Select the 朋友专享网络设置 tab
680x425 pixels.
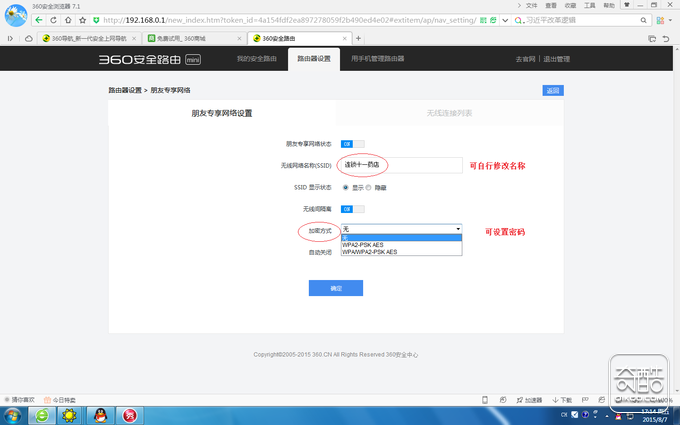222,113
